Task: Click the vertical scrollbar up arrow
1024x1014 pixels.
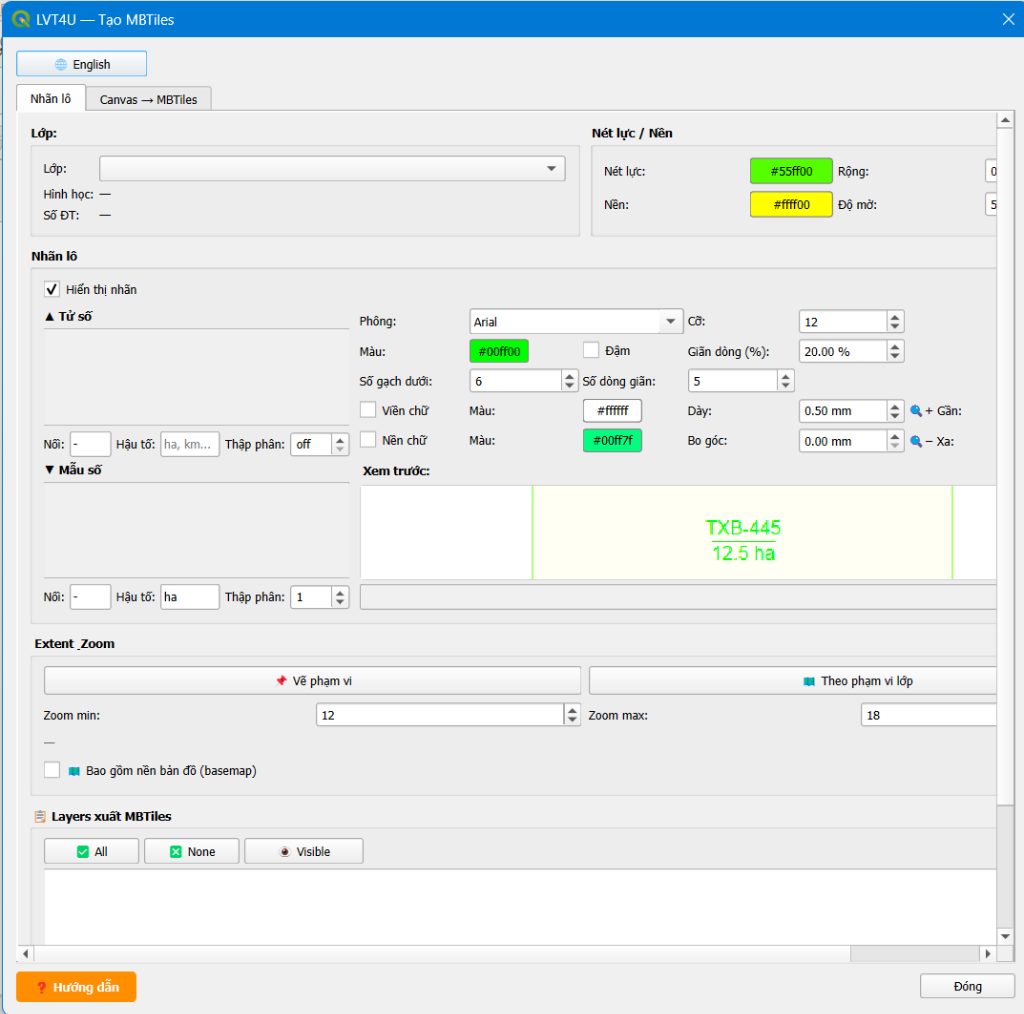Action: pyautogui.click(x=1005, y=120)
